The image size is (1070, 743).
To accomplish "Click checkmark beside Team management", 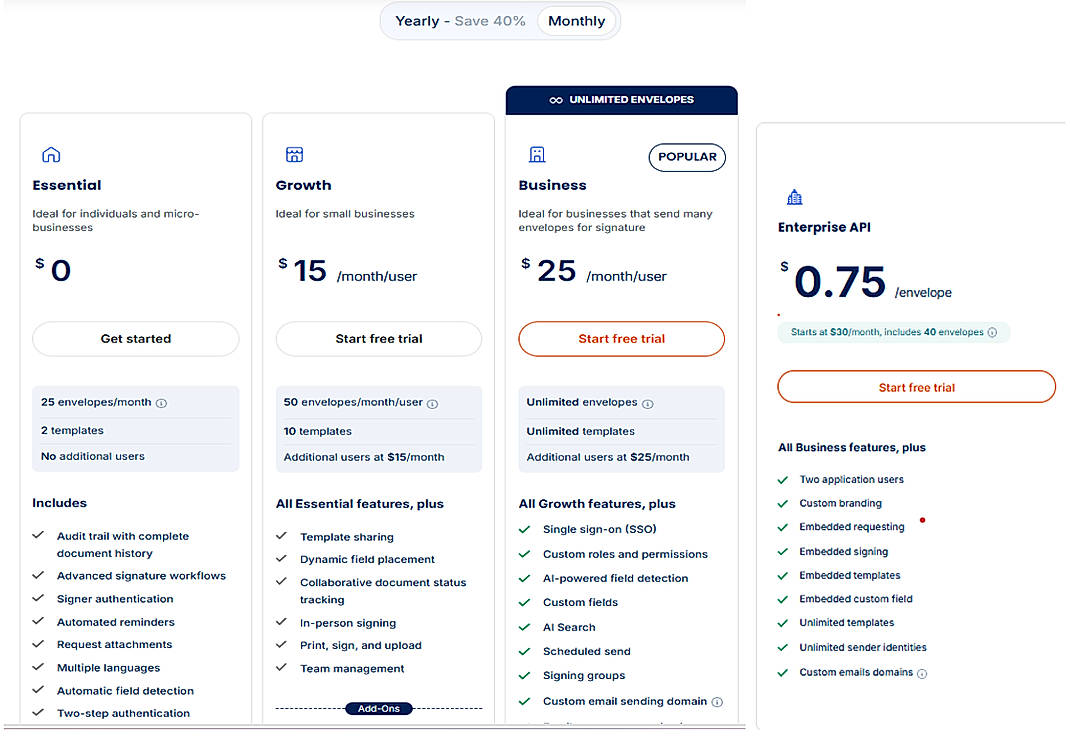I will (281, 667).
